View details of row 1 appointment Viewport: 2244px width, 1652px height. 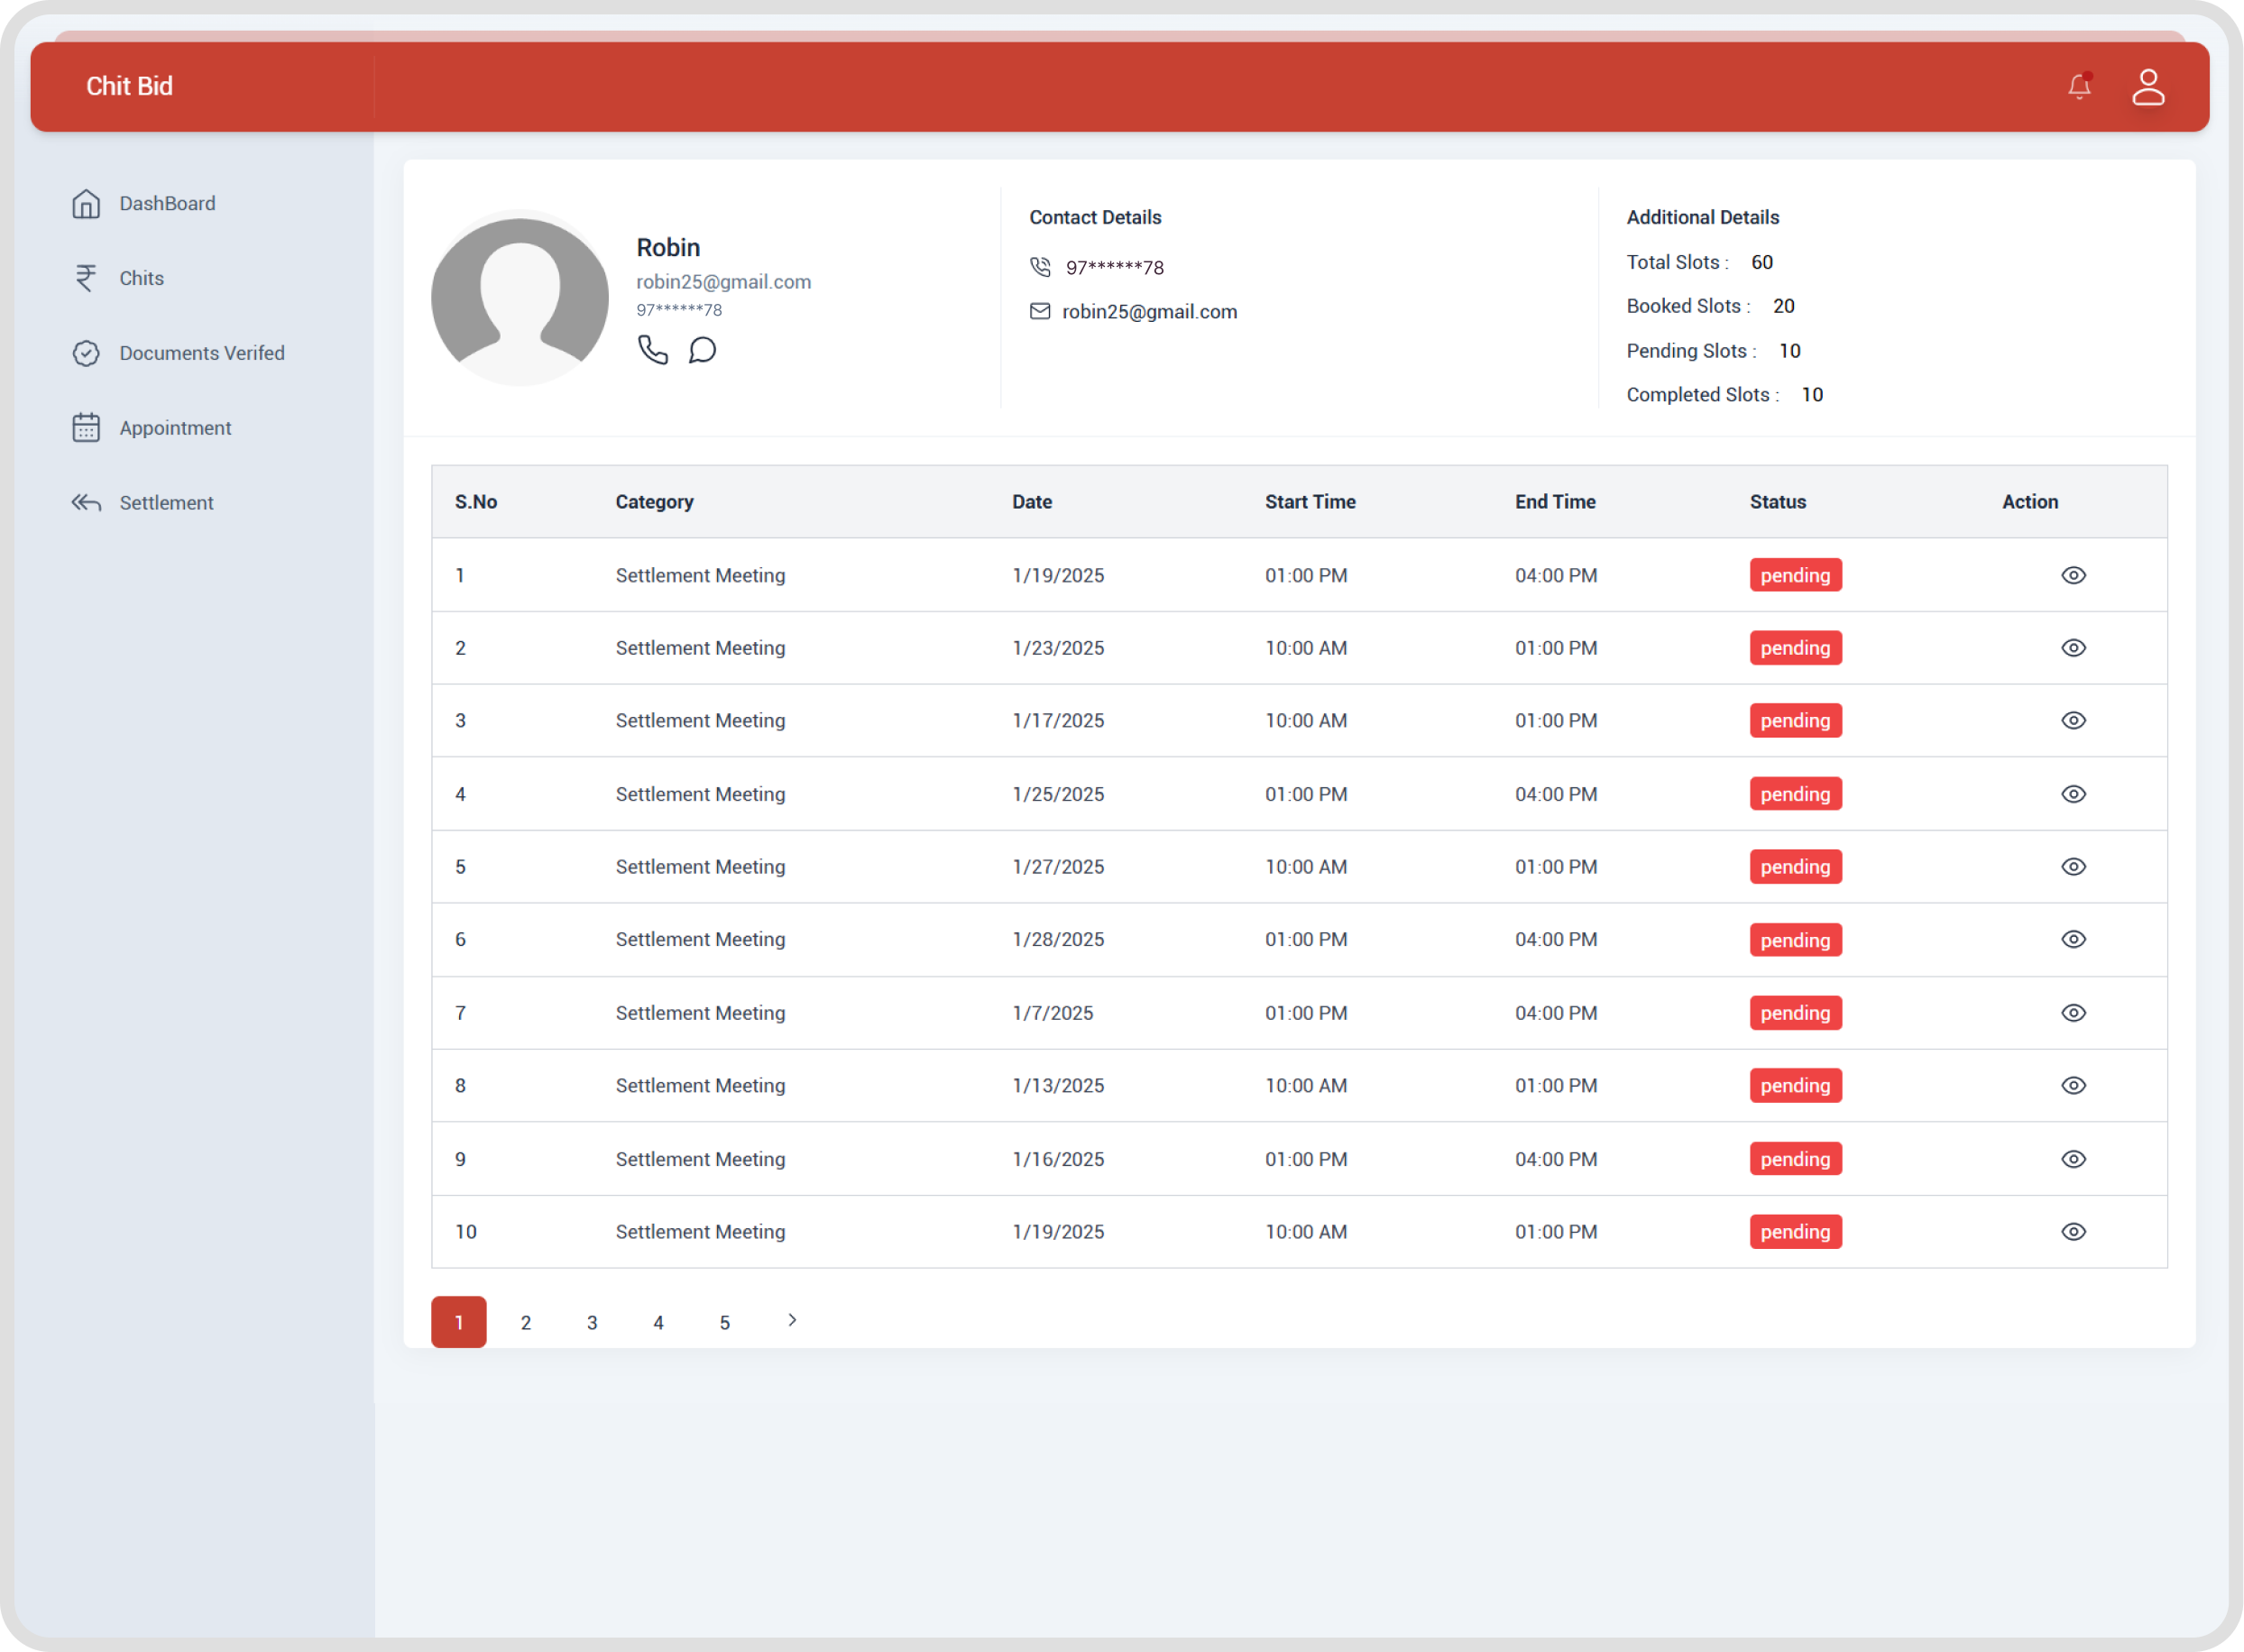click(2073, 575)
